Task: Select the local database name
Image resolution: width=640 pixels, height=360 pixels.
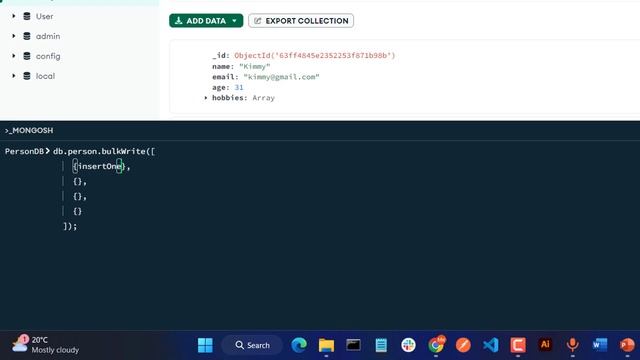Action: coord(45,76)
